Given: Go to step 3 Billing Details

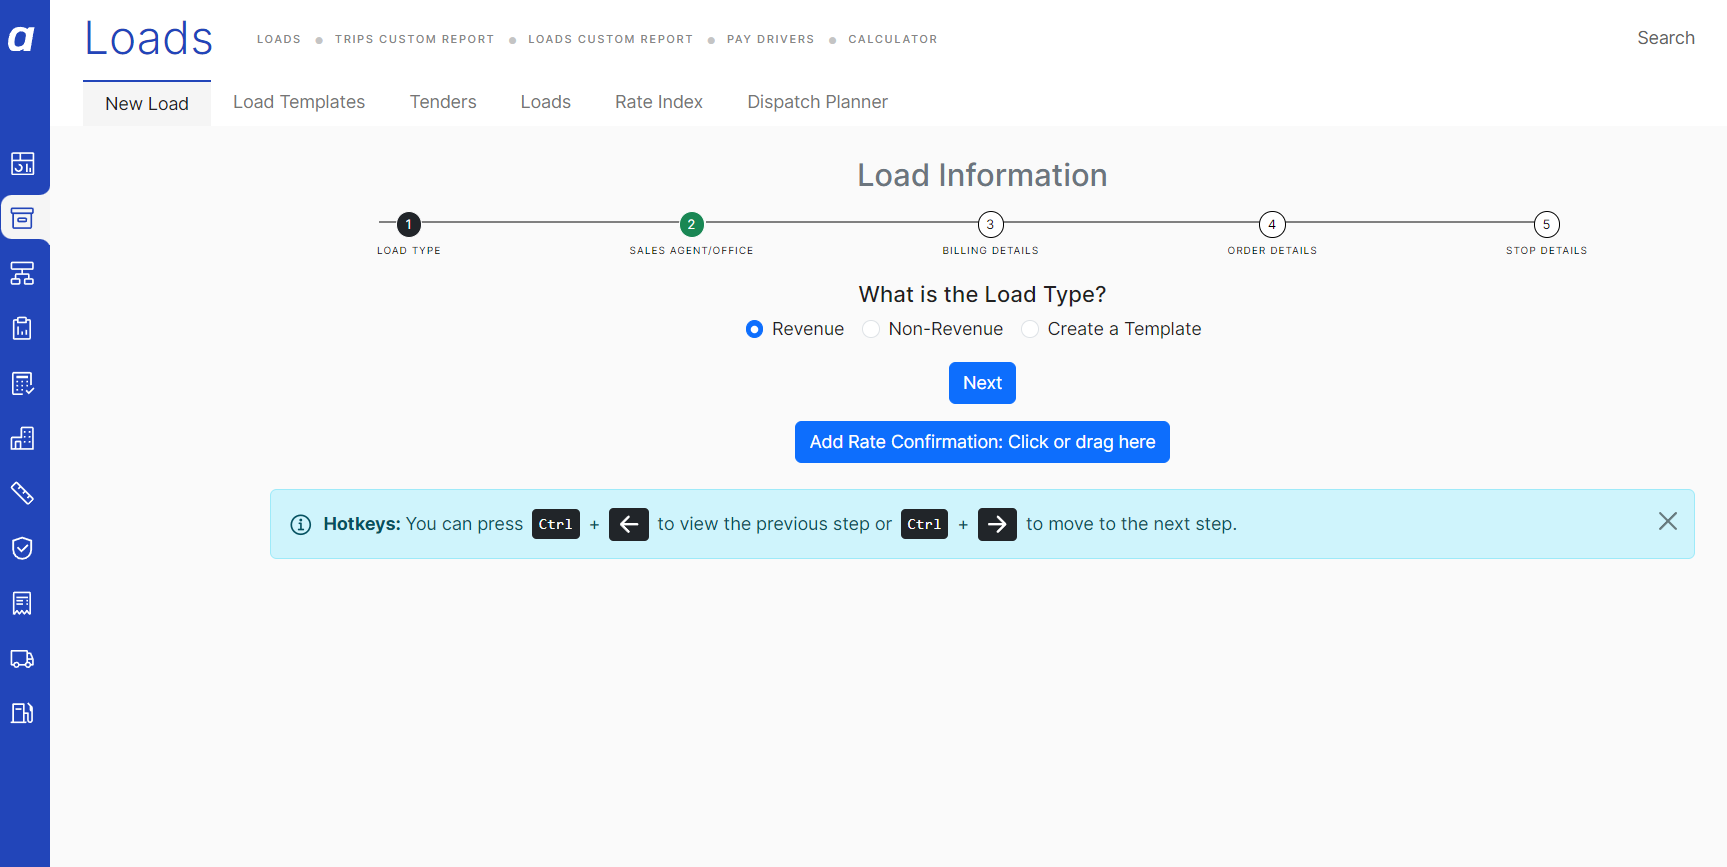Looking at the screenshot, I should coord(990,224).
